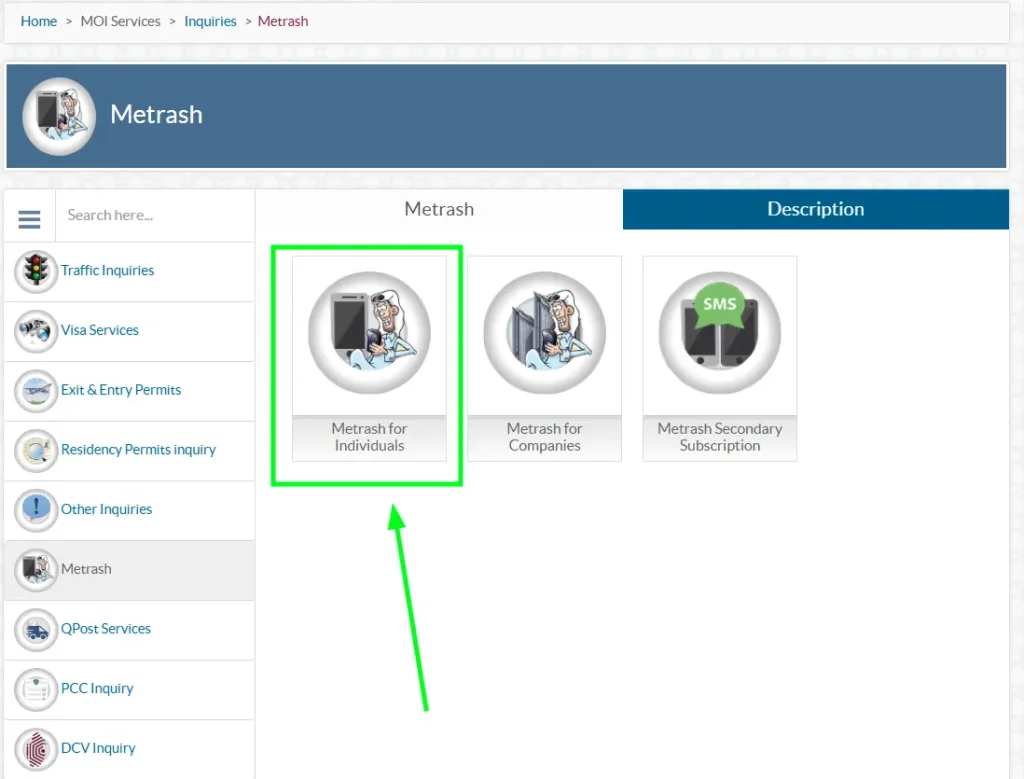The height and width of the screenshot is (779, 1024).
Task: Click the Visa Services sidebar icon
Action: [36, 331]
